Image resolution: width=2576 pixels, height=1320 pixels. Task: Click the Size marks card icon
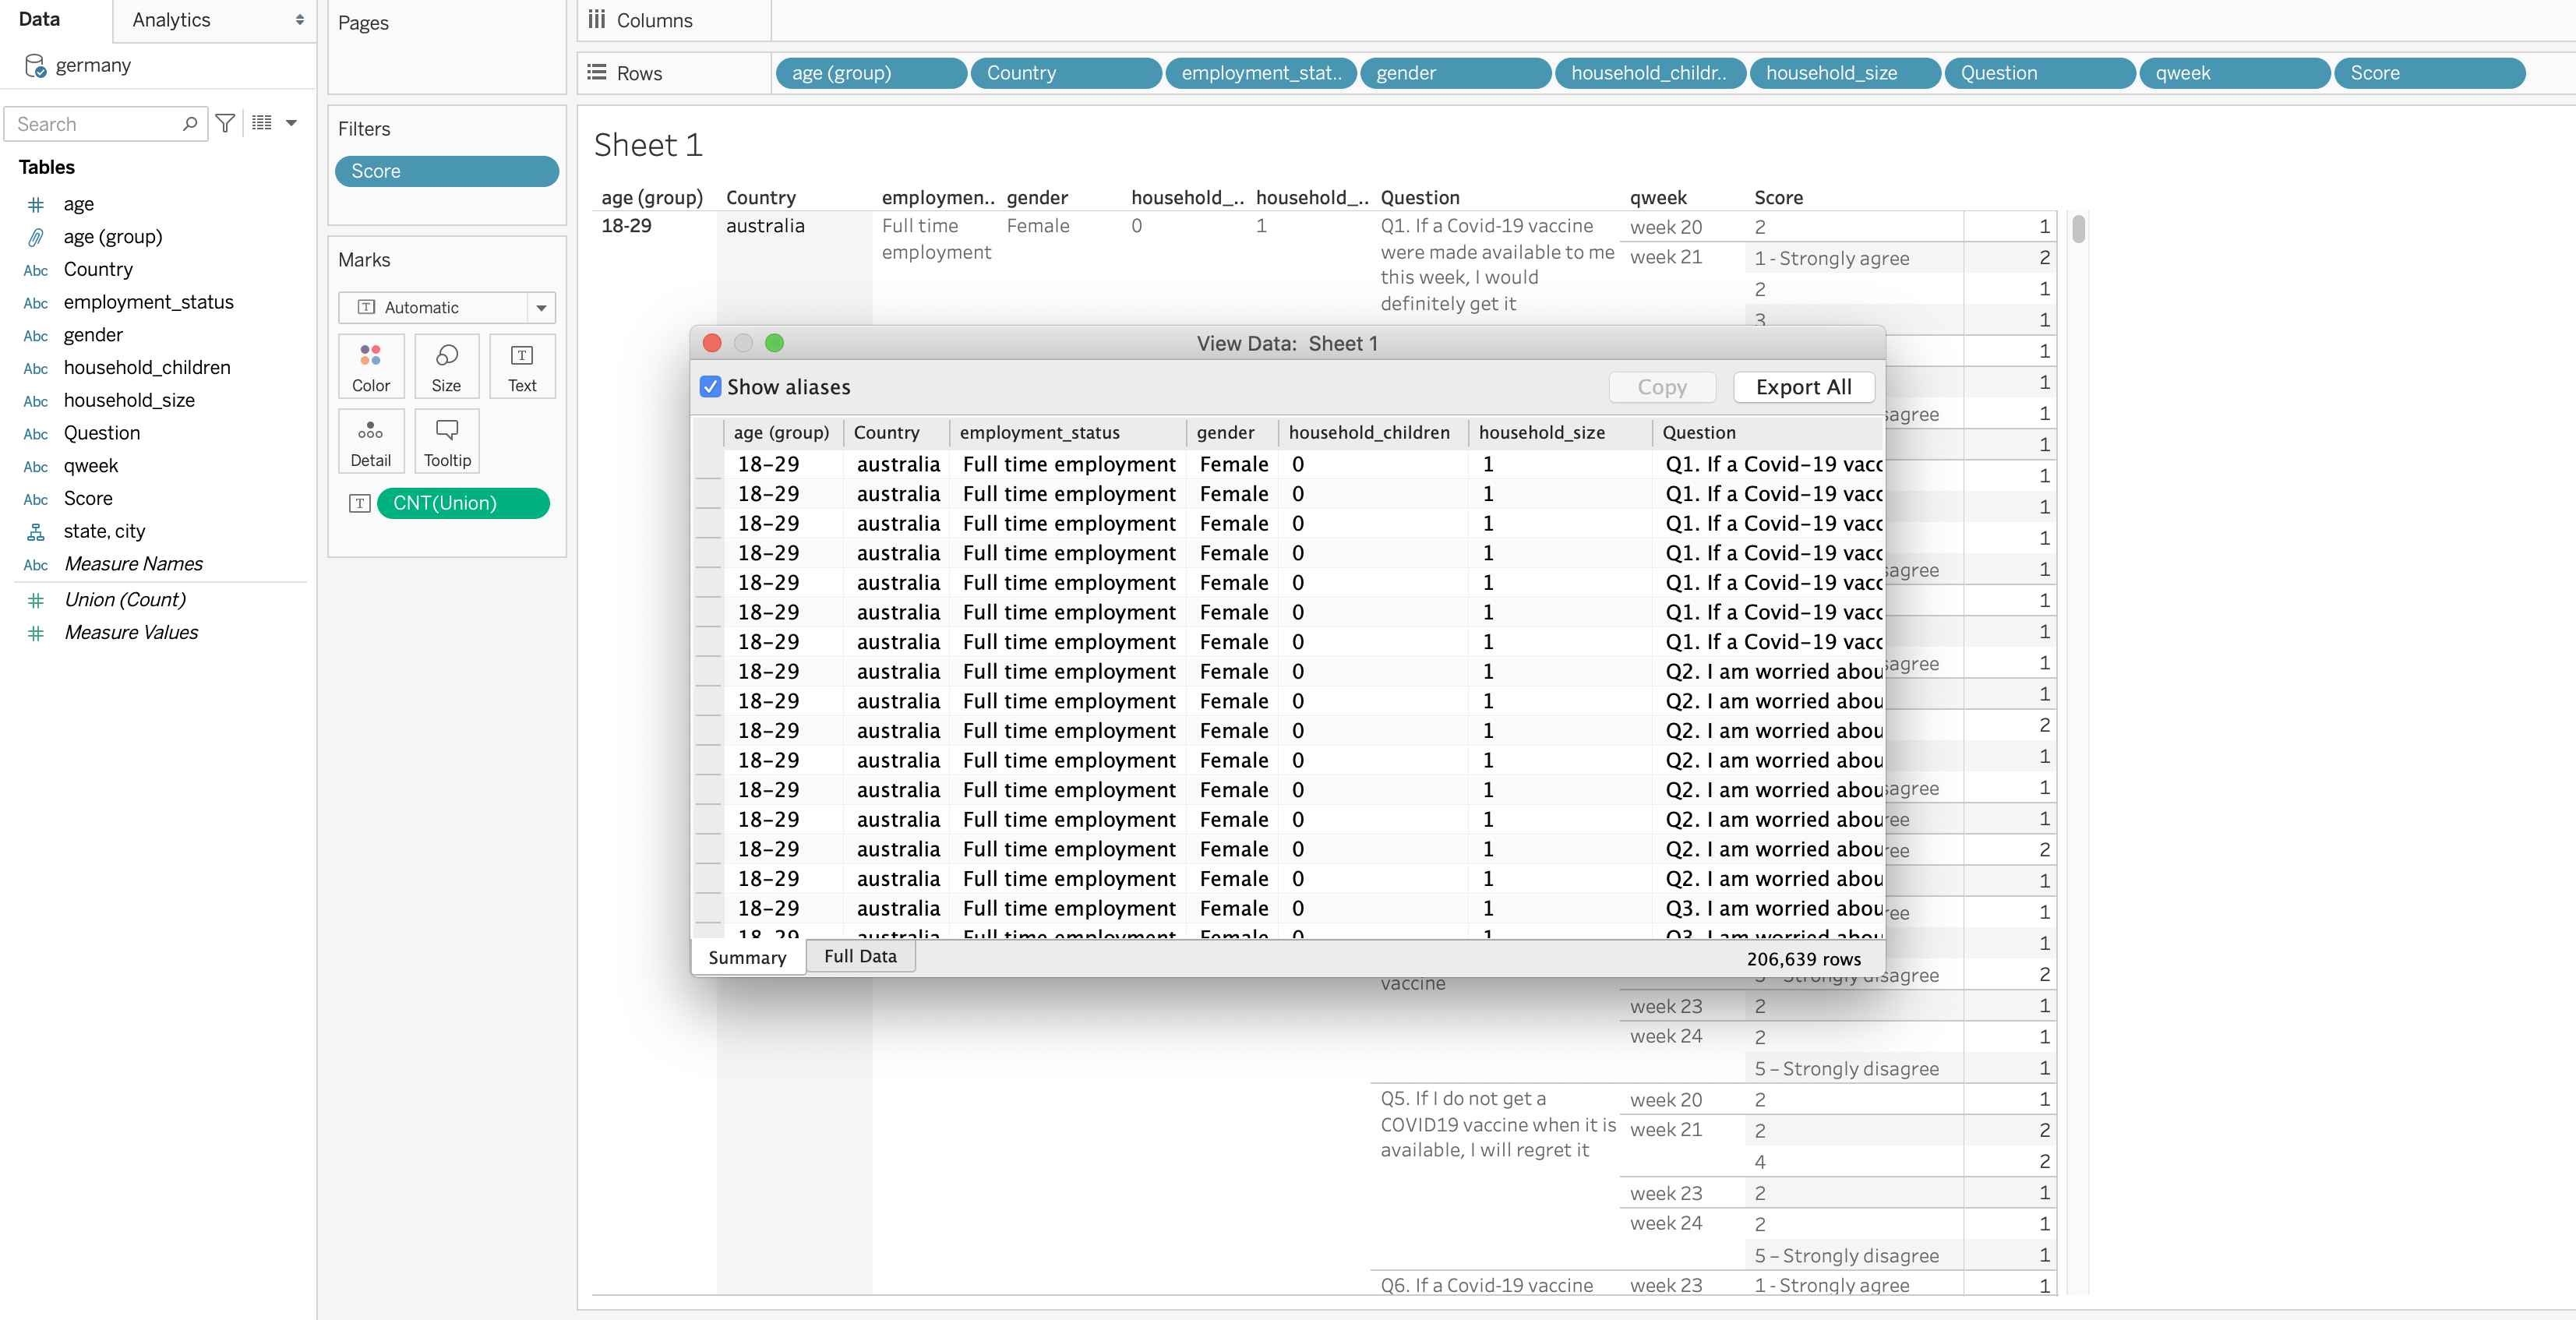click(446, 357)
